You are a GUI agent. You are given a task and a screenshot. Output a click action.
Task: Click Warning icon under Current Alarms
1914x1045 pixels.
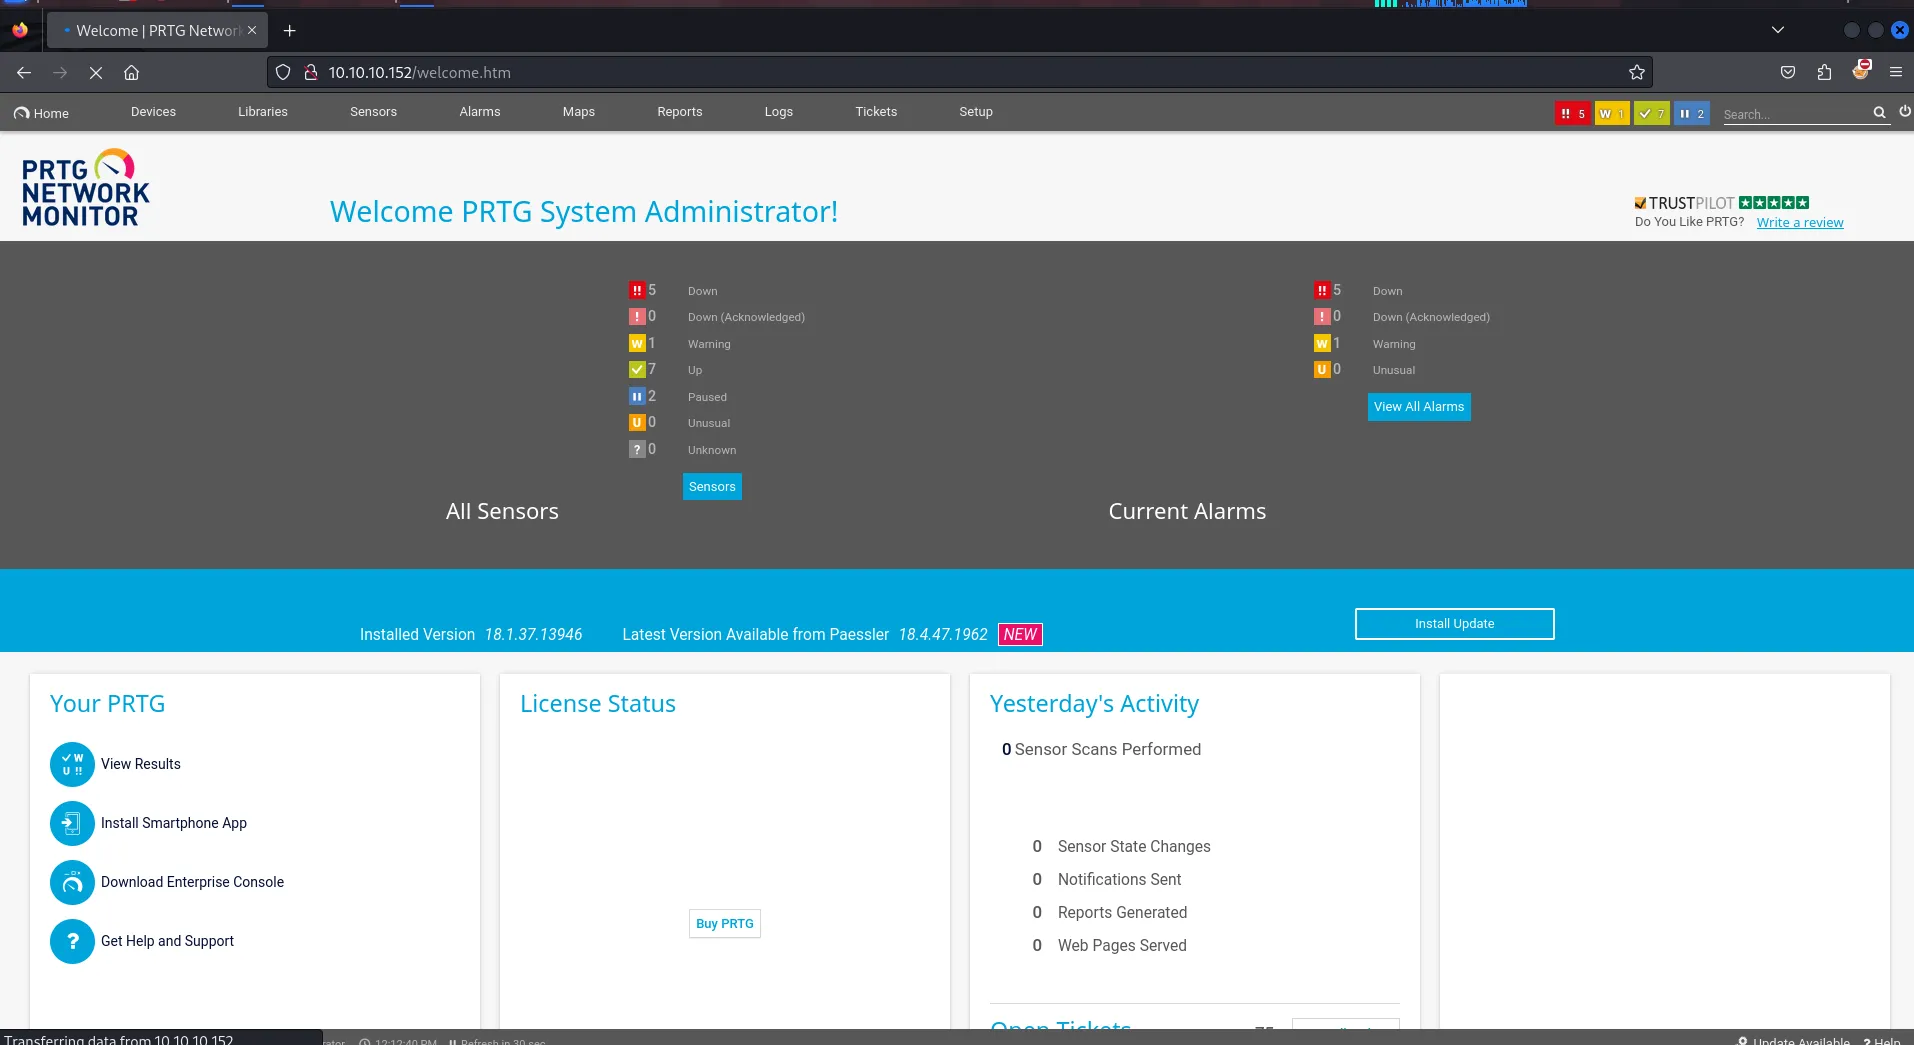click(x=1322, y=343)
